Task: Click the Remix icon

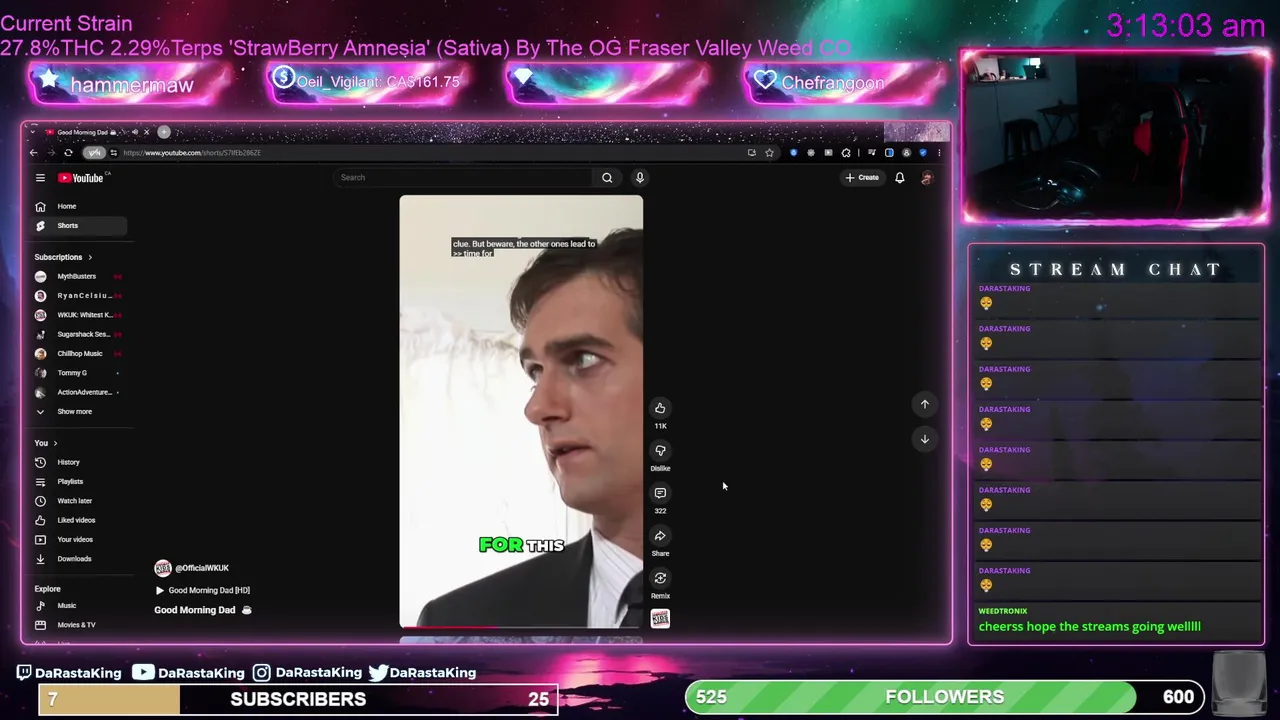Action: 660,578
